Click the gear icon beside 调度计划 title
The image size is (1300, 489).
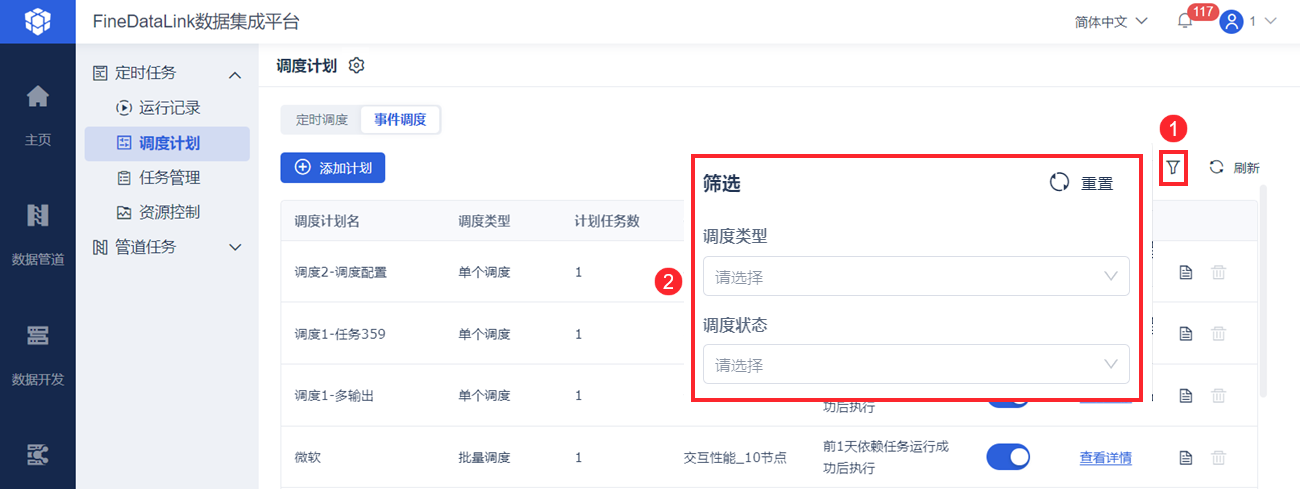tap(357, 66)
